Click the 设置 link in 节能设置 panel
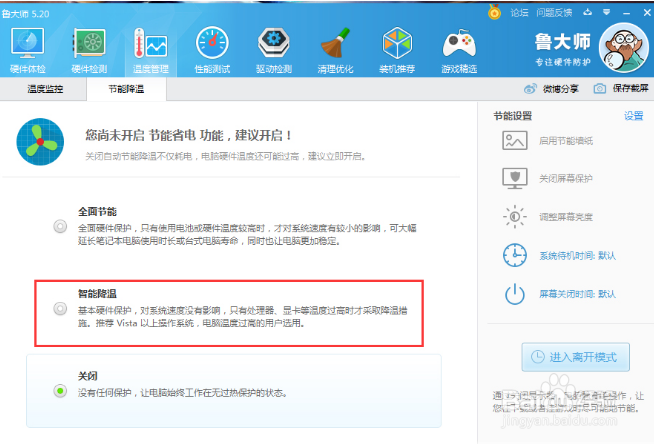 (633, 116)
